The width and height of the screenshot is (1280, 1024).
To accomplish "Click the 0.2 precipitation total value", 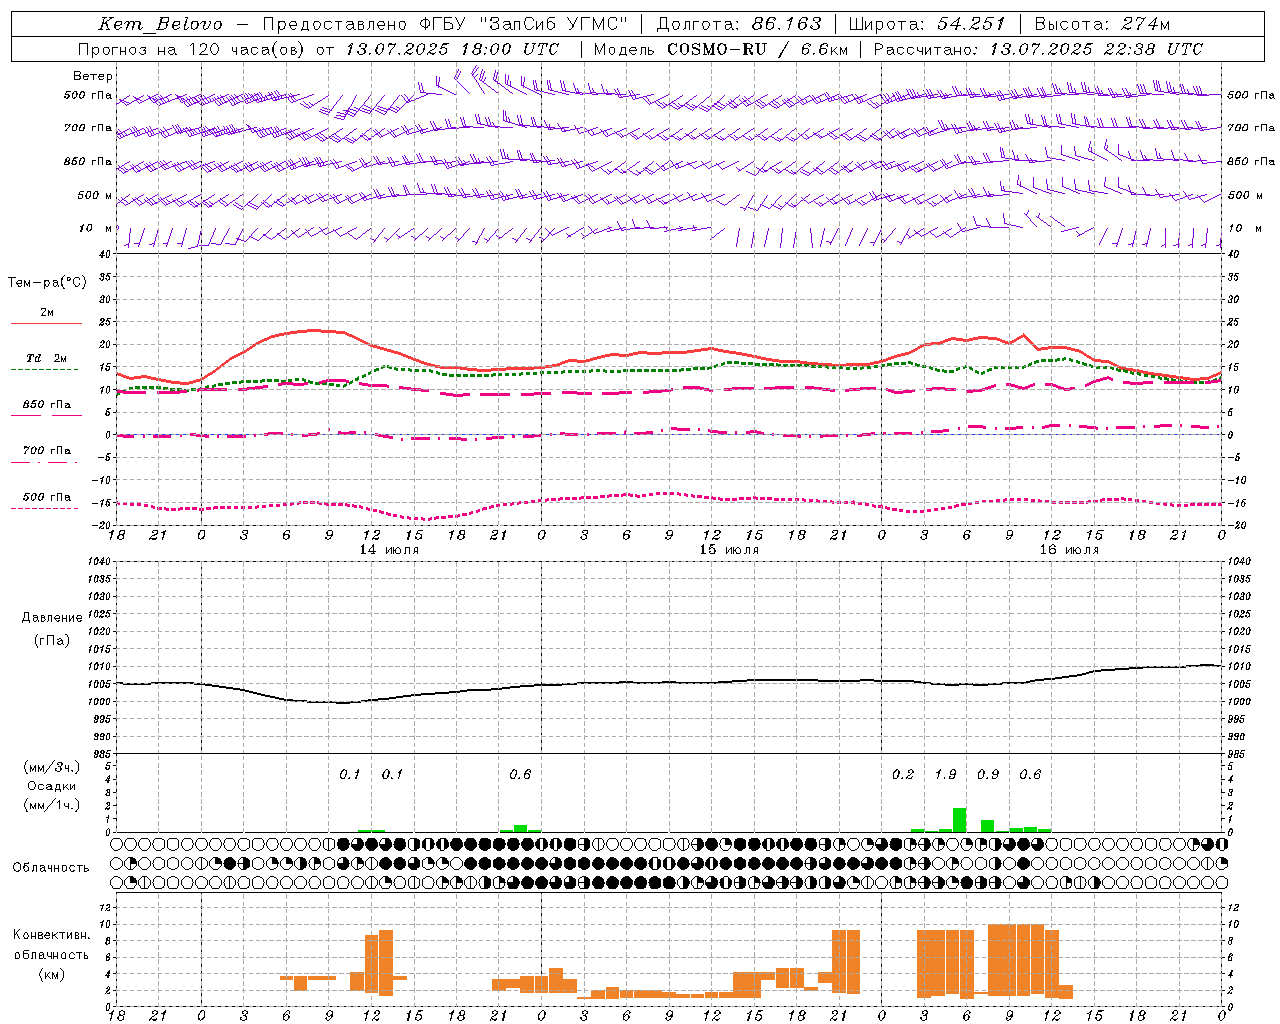I will pos(903,774).
